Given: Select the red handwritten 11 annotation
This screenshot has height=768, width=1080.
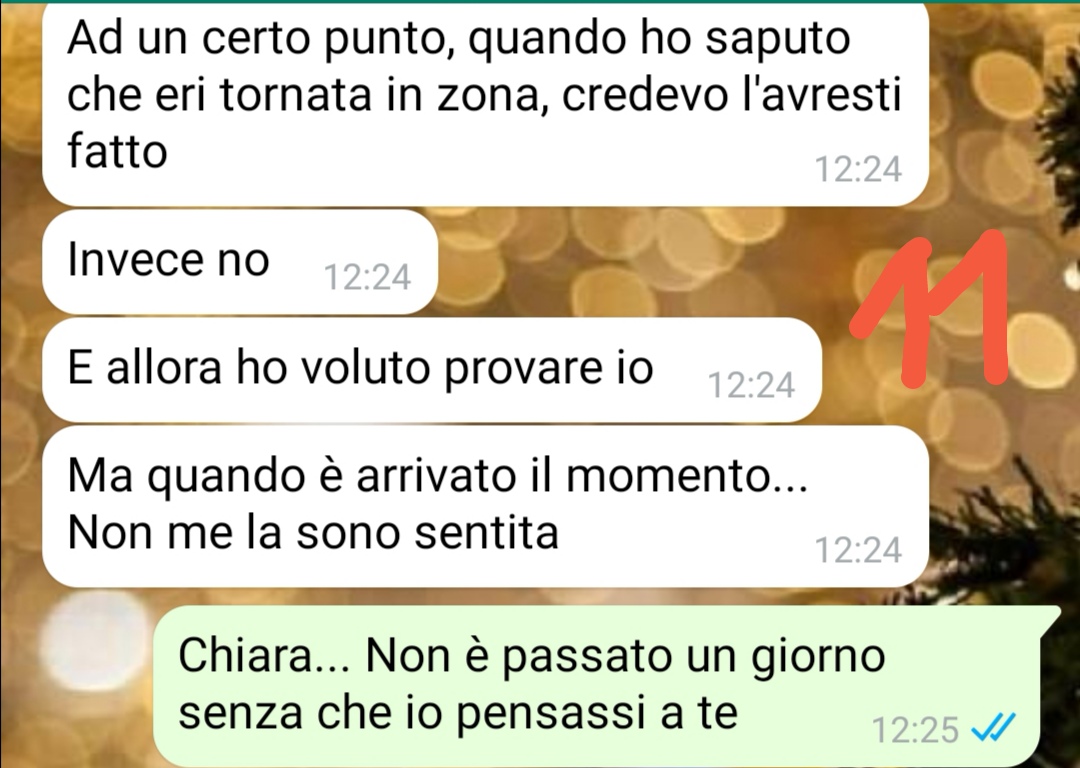Looking at the screenshot, I should (x=930, y=308).
